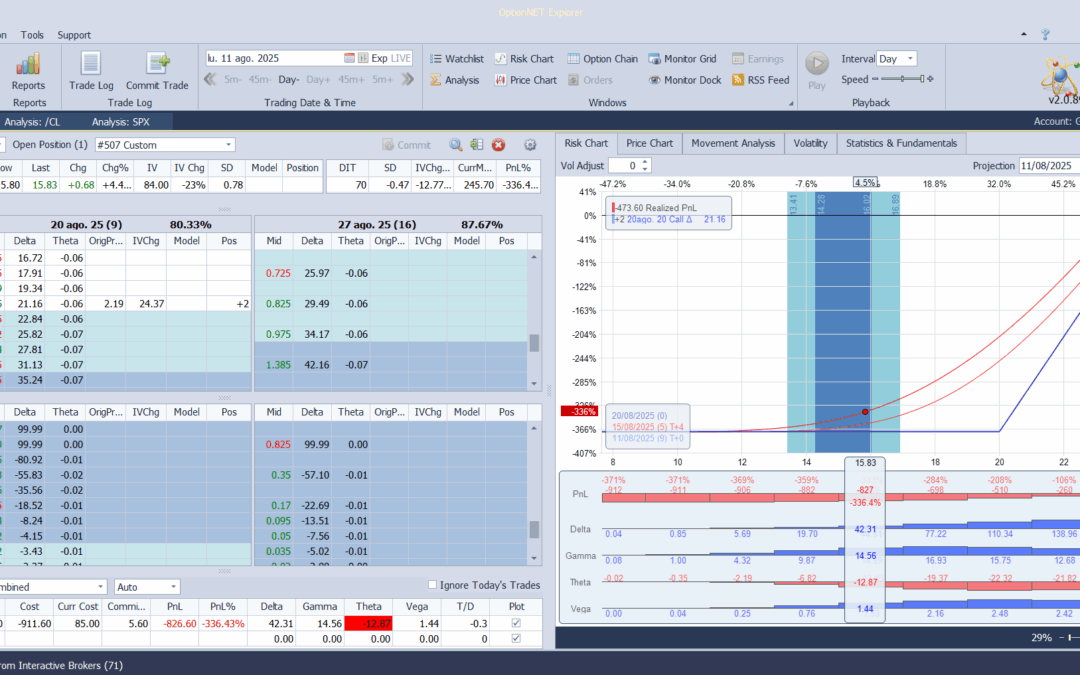Click the 5m- time step button
This screenshot has height=675, width=1080.
click(232, 80)
